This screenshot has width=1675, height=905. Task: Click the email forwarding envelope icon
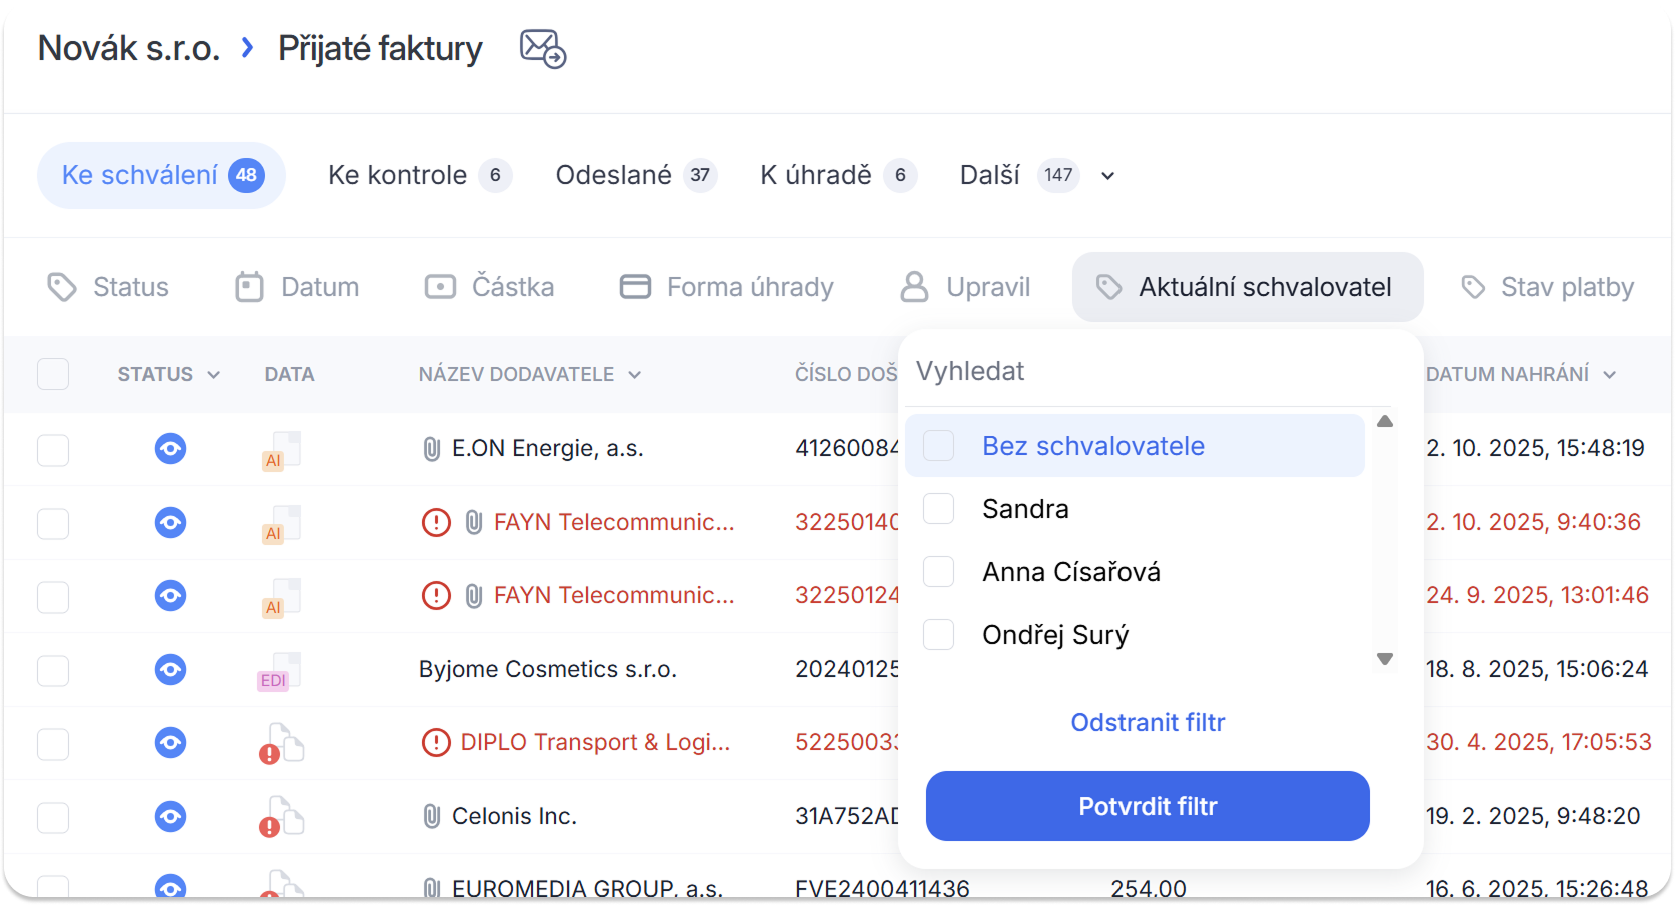click(x=543, y=49)
